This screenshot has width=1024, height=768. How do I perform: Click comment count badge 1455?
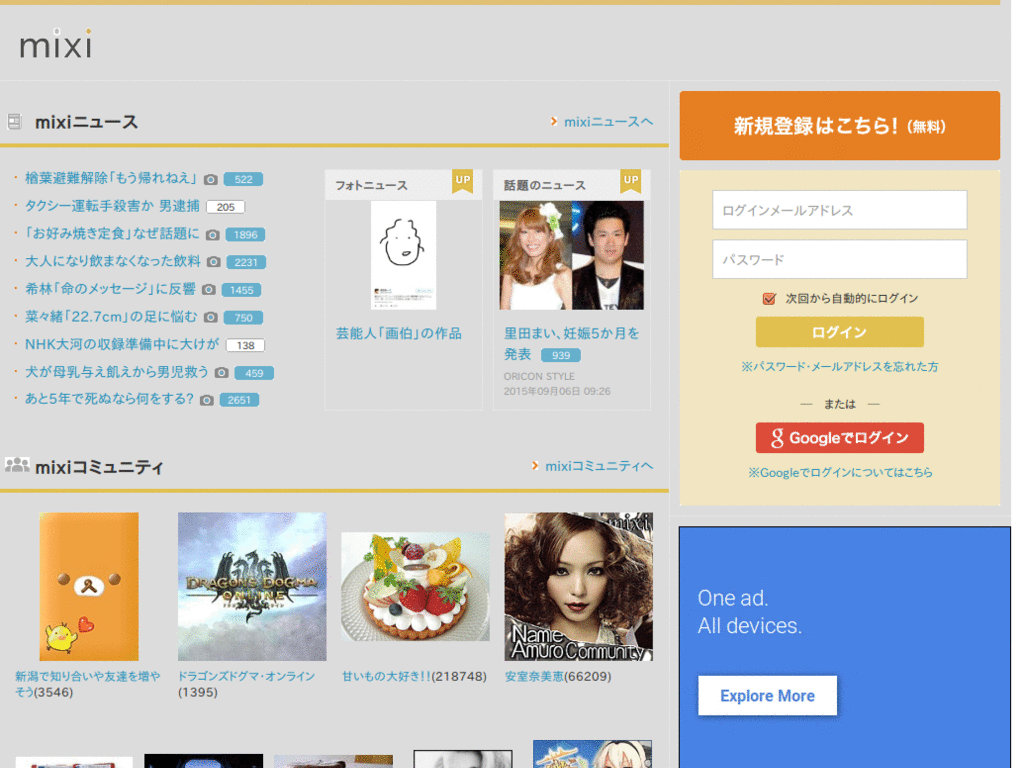[242, 290]
